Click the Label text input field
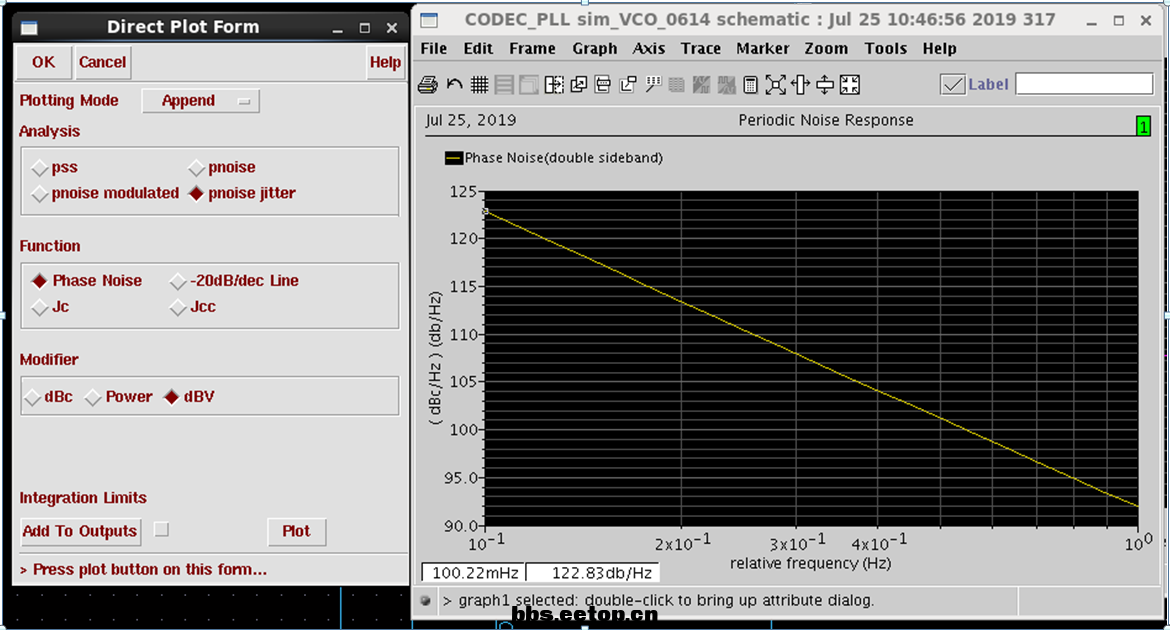This screenshot has width=1170, height=630. click(1084, 85)
